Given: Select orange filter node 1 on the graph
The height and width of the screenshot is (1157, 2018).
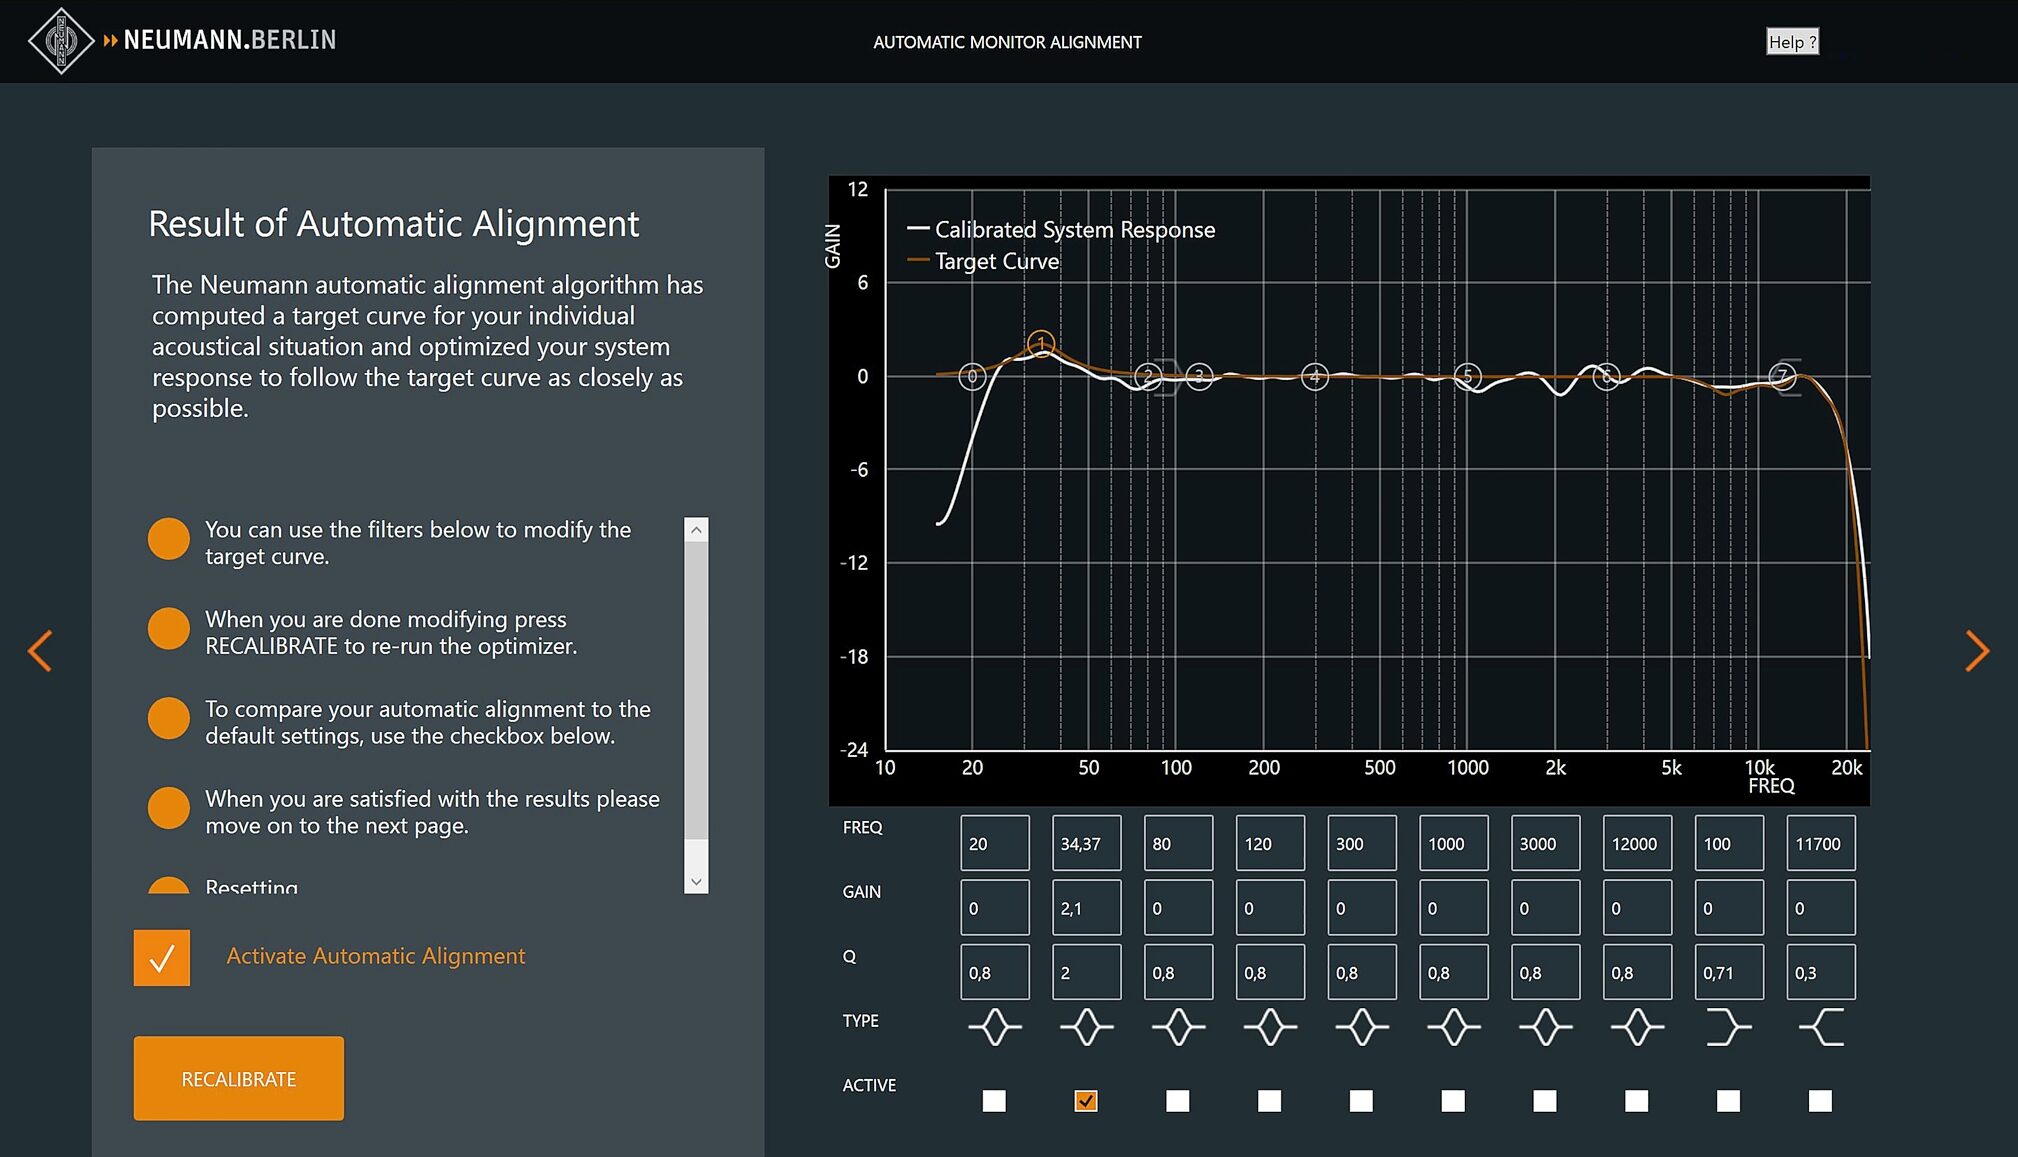Looking at the screenshot, I should [x=1041, y=344].
